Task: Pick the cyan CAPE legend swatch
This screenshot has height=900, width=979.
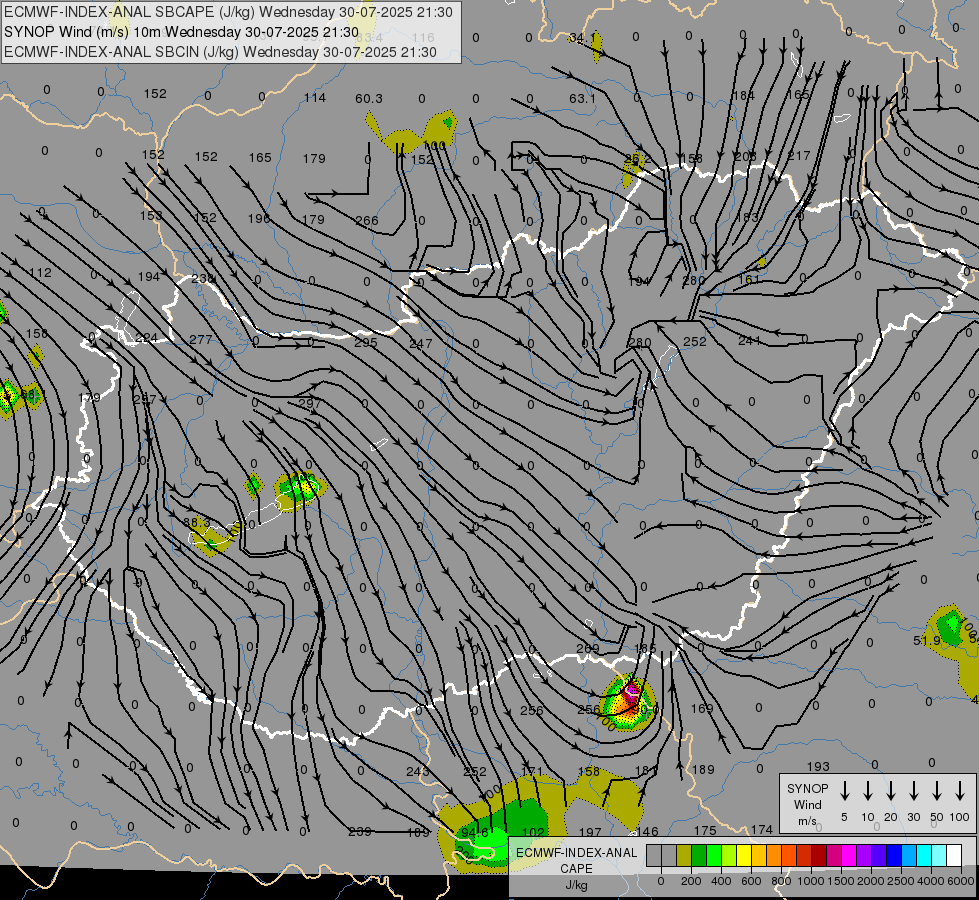Action: [x=924, y=855]
